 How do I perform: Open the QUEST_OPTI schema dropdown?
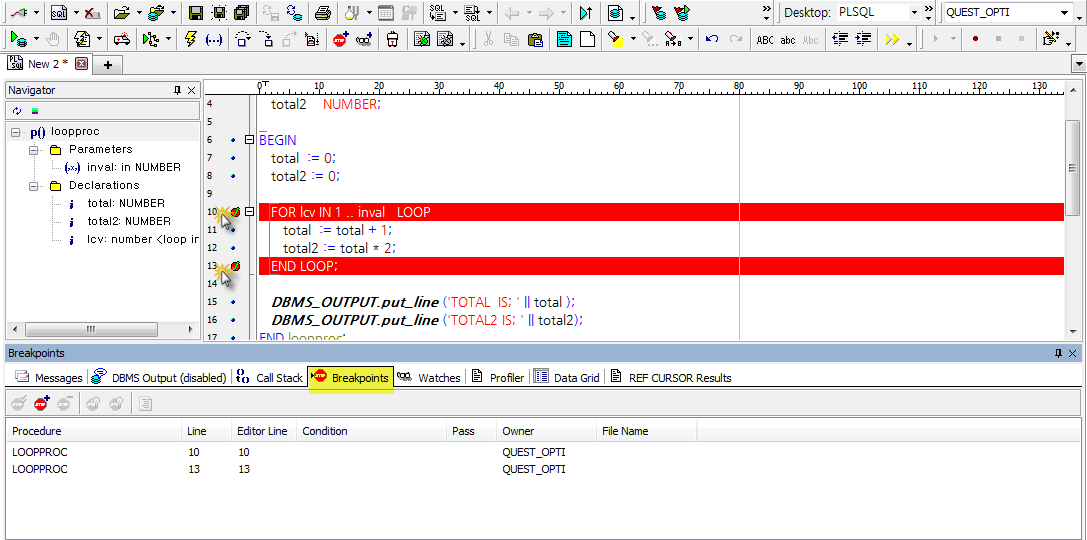(1064, 13)
